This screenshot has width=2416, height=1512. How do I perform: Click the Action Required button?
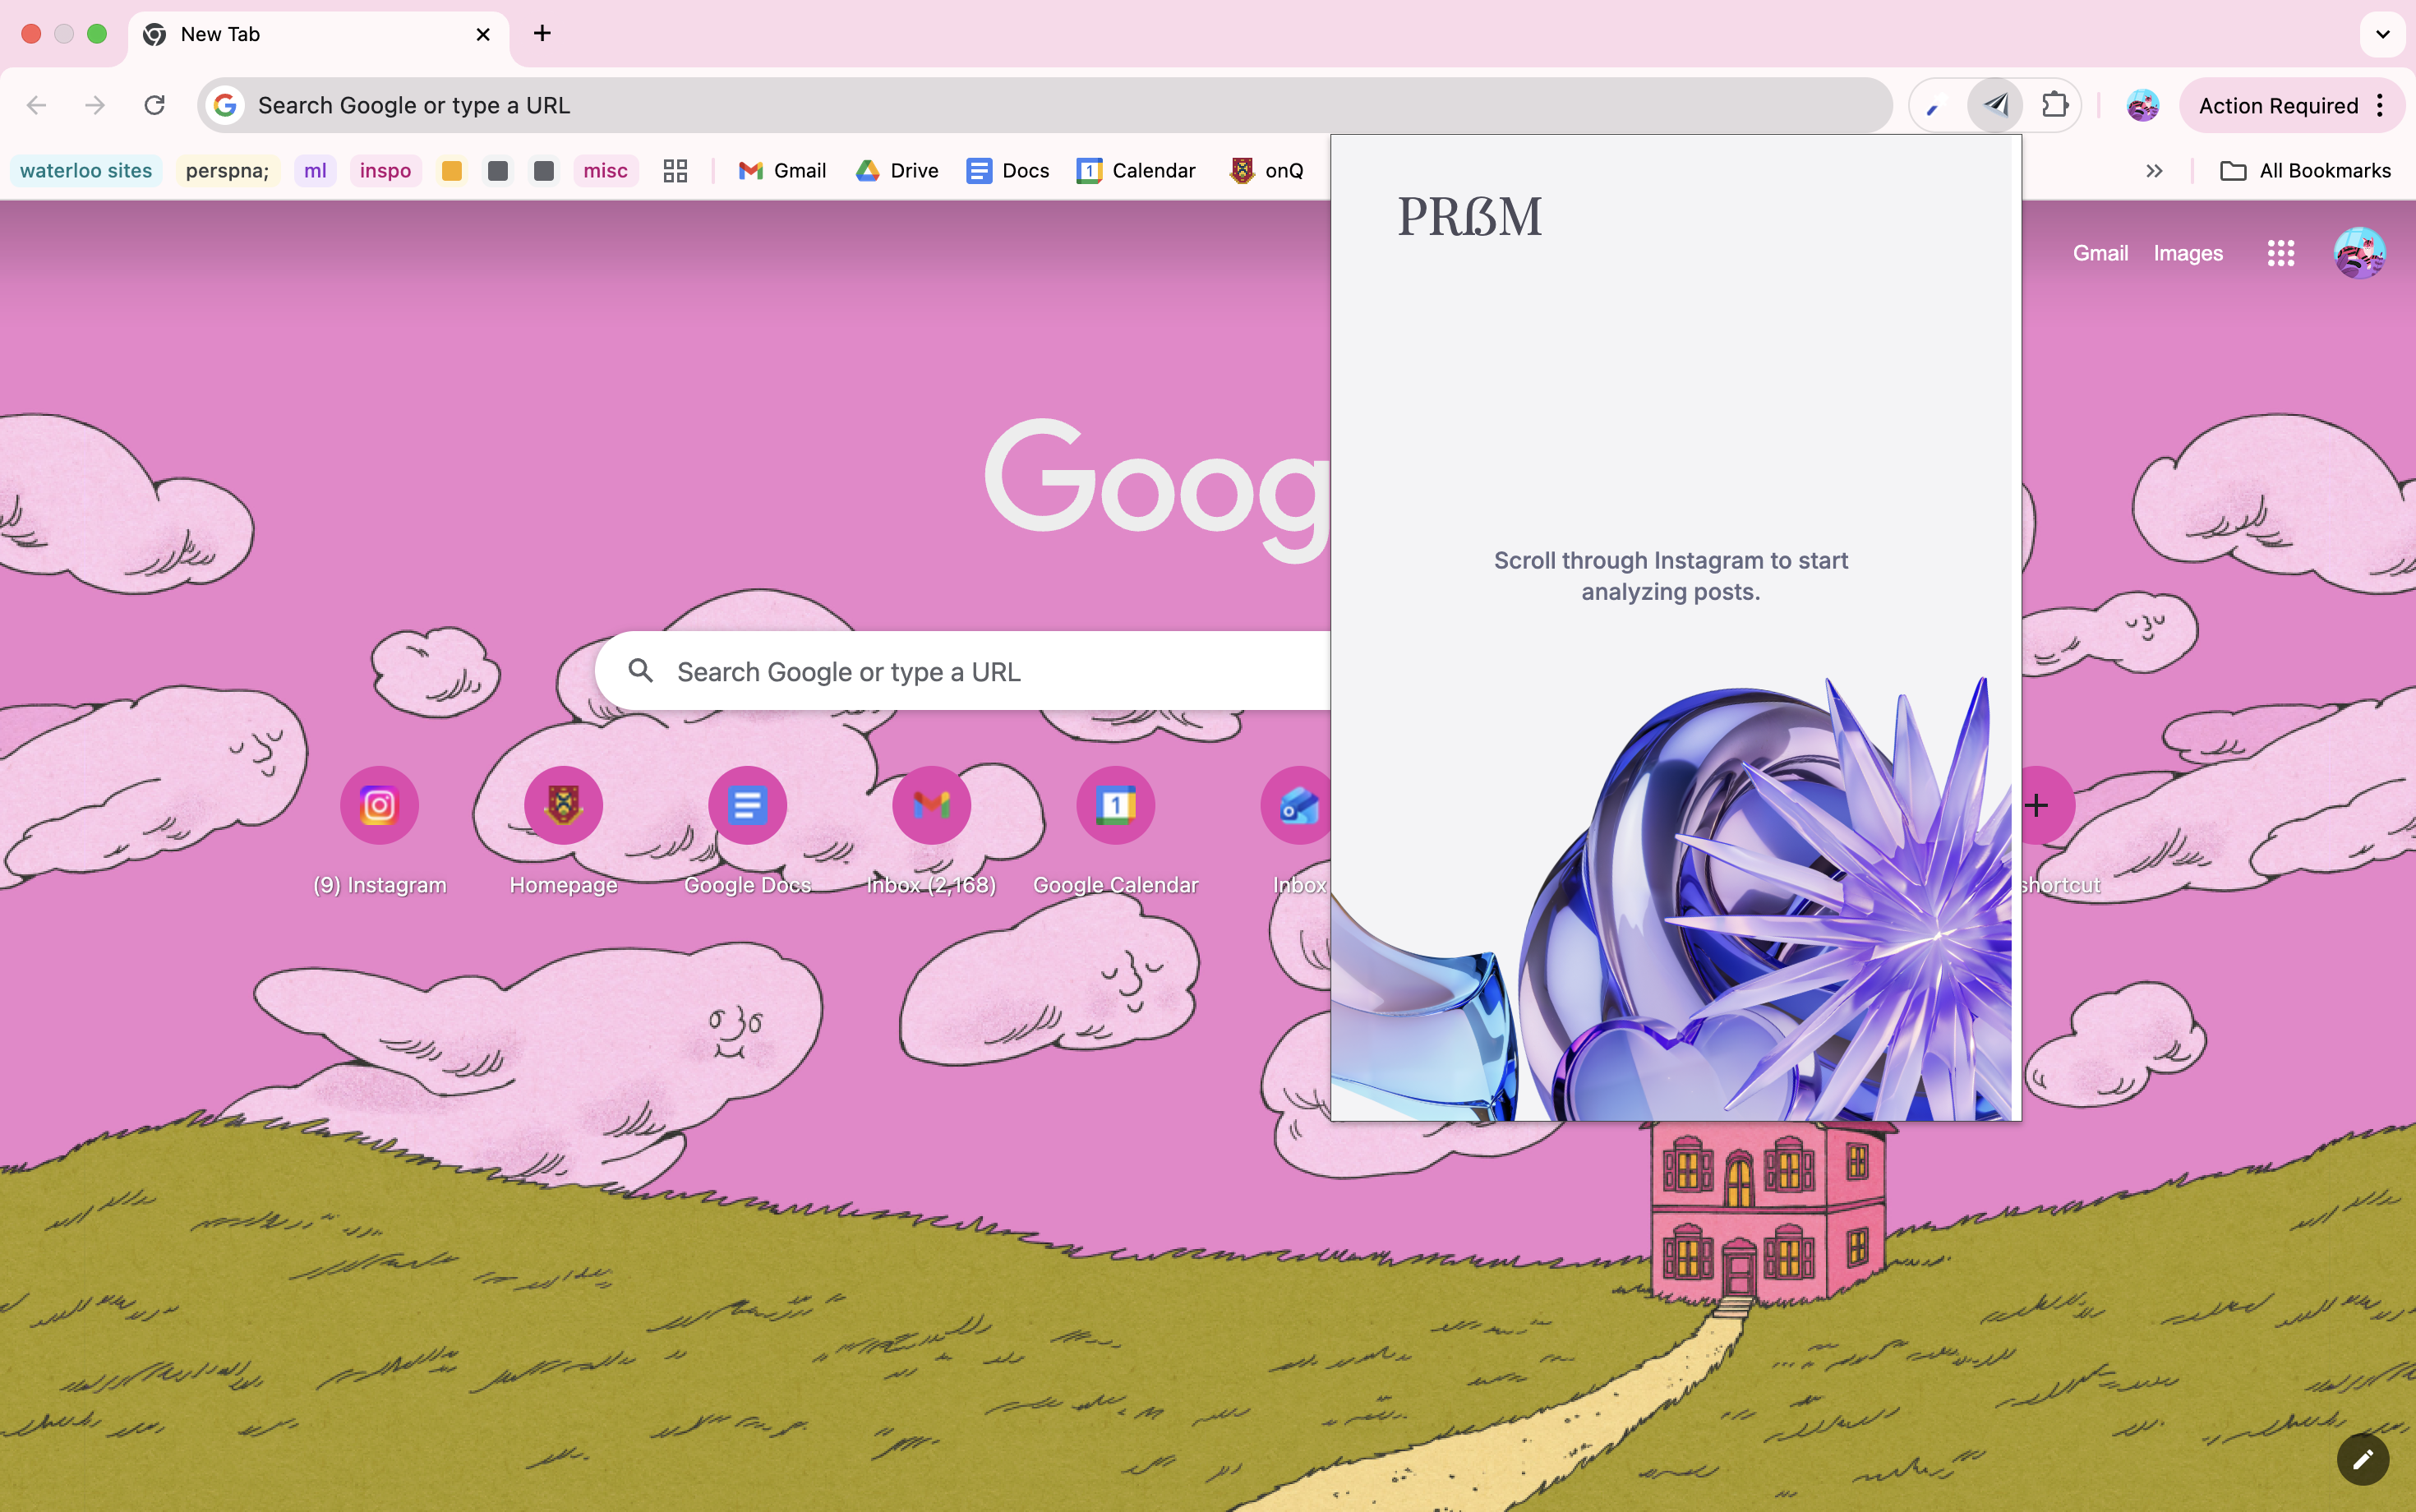(2277, 105)
